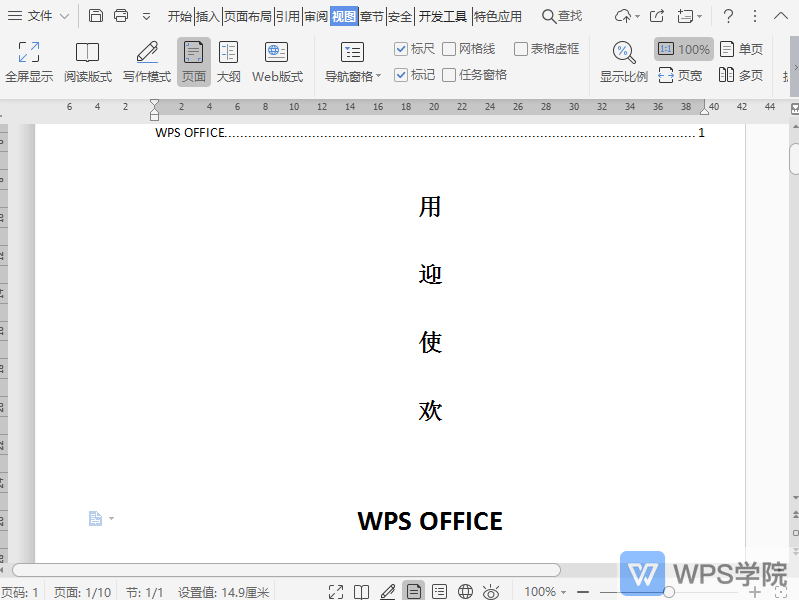The width and height of the screenshot is (799, 600).
Task: Click the save icon in title bar
Action: [96, 16]
